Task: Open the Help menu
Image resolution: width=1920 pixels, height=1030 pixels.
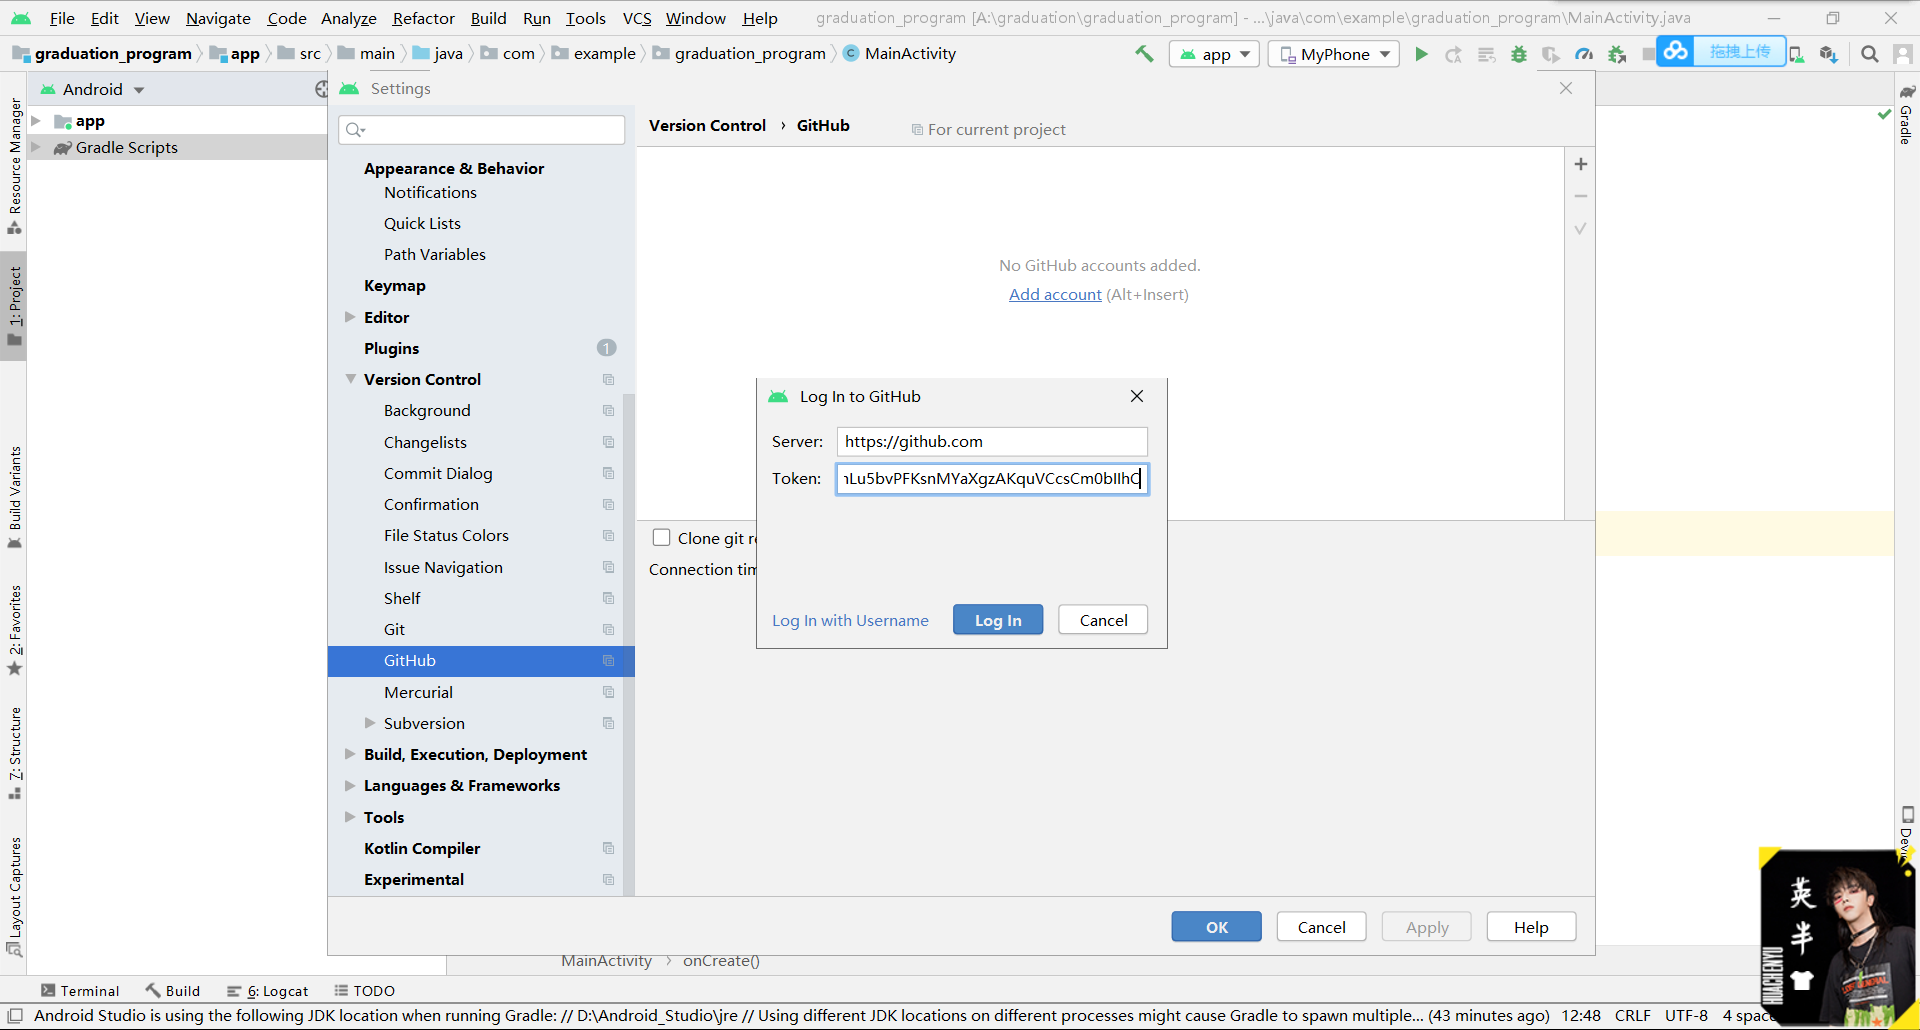Action: [760, 18]
